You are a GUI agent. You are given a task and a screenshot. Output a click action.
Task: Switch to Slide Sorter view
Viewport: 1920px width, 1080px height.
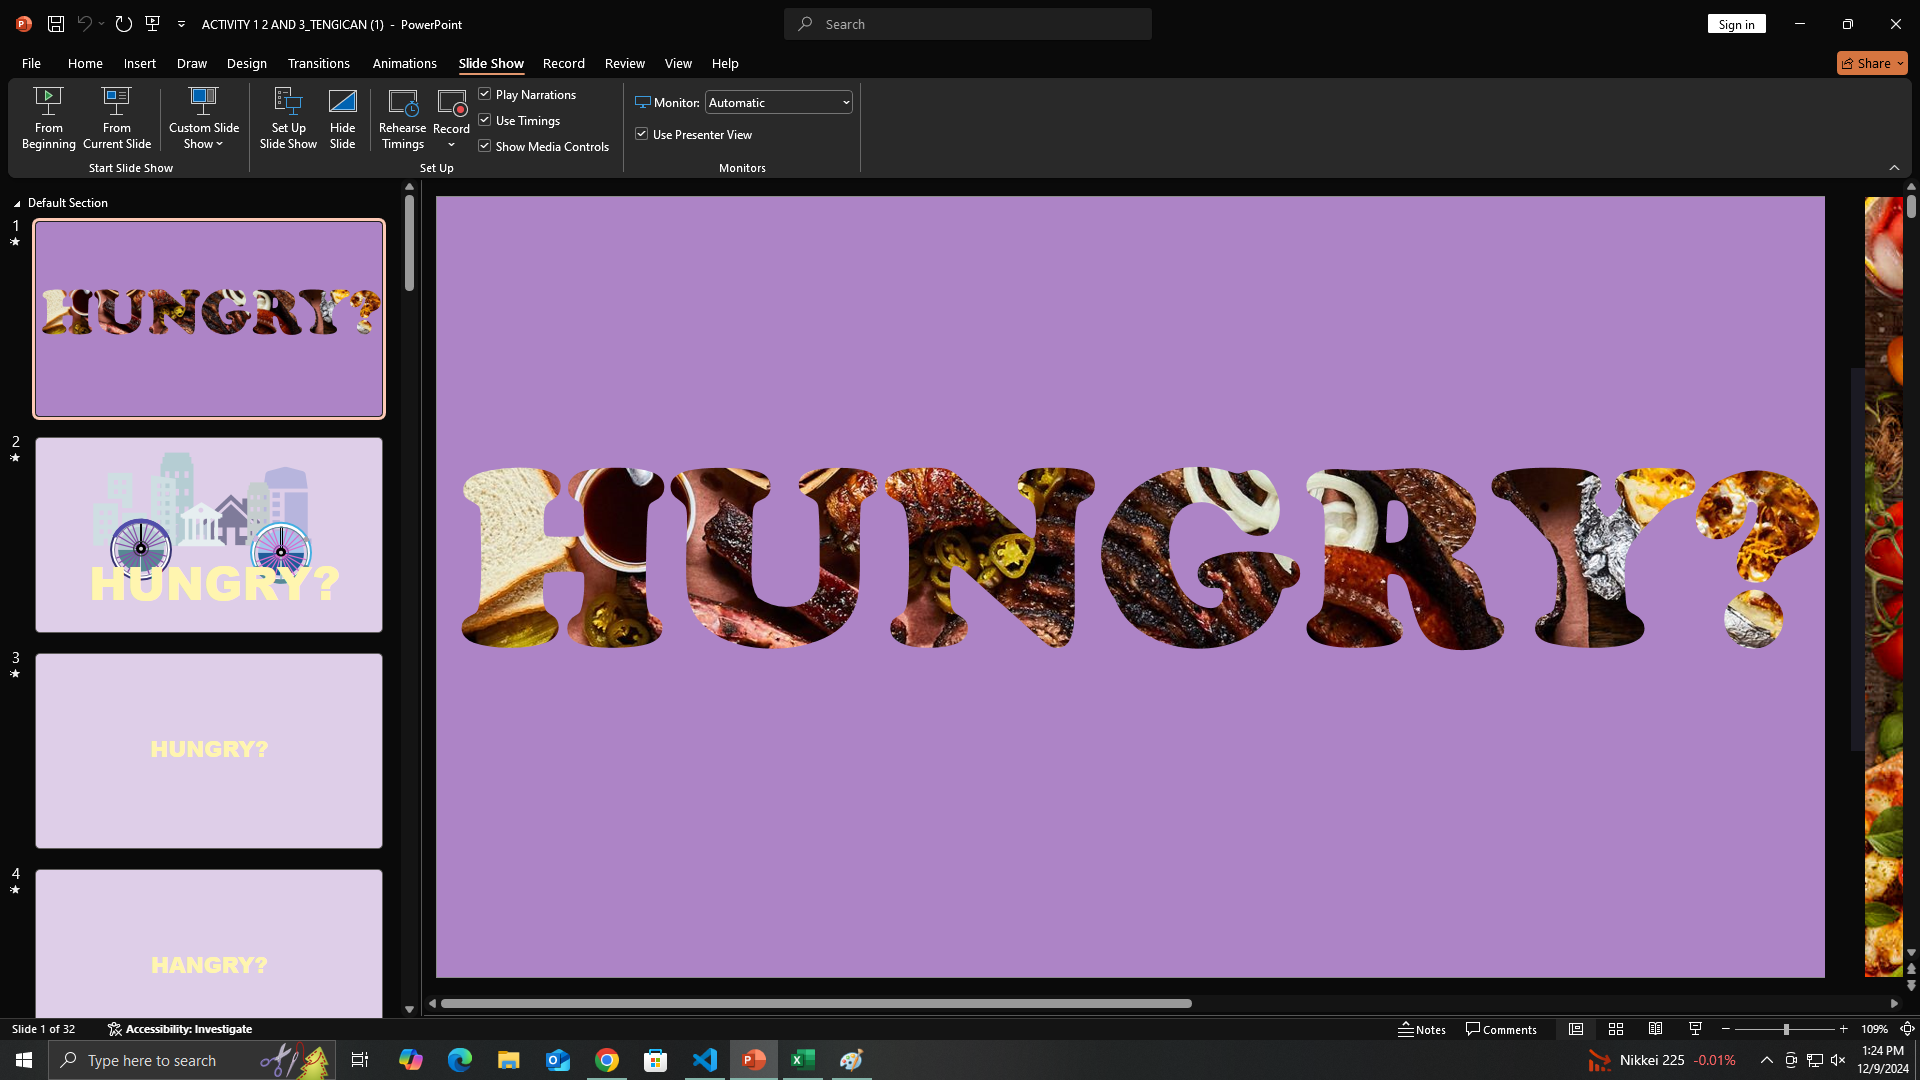(x=1616, y=1028)
